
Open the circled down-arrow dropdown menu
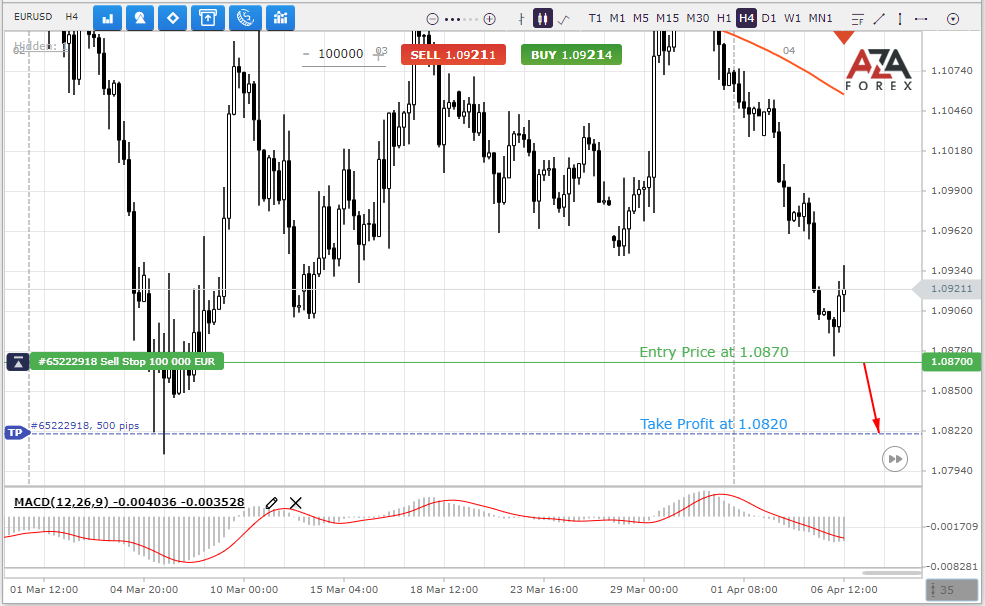pyautogui.click(x=953, y=19)
